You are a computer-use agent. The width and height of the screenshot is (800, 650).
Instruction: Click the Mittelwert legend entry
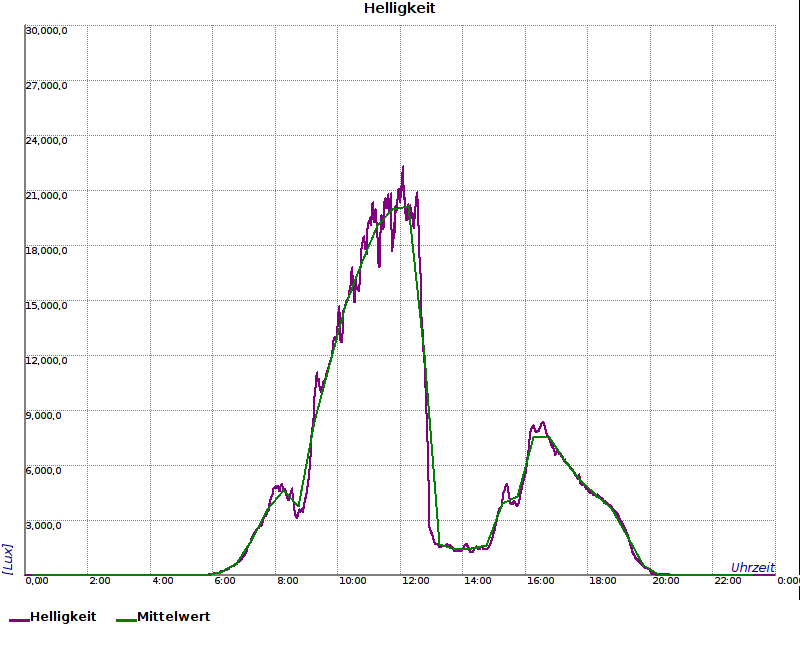(163, 617)
